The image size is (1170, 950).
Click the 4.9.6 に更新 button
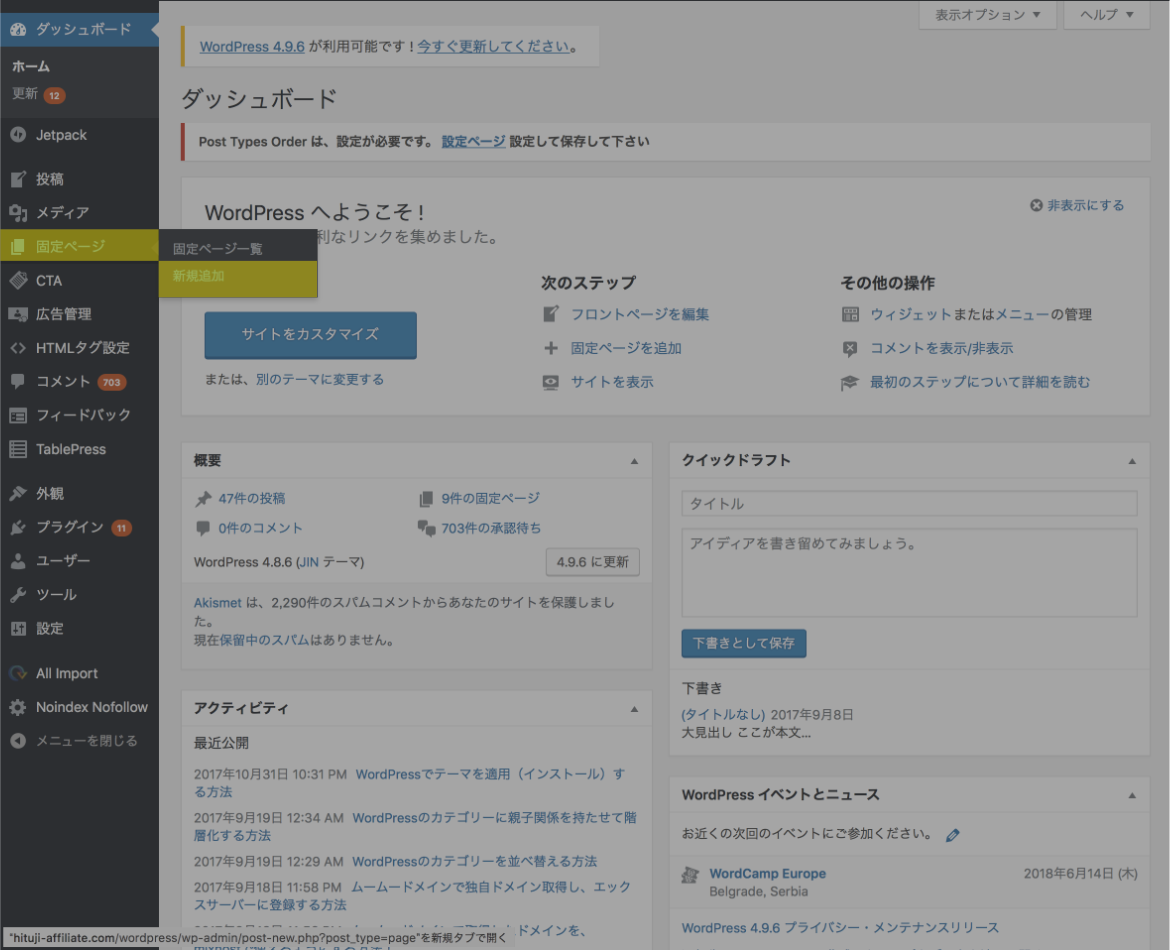[x=592, y=562]
